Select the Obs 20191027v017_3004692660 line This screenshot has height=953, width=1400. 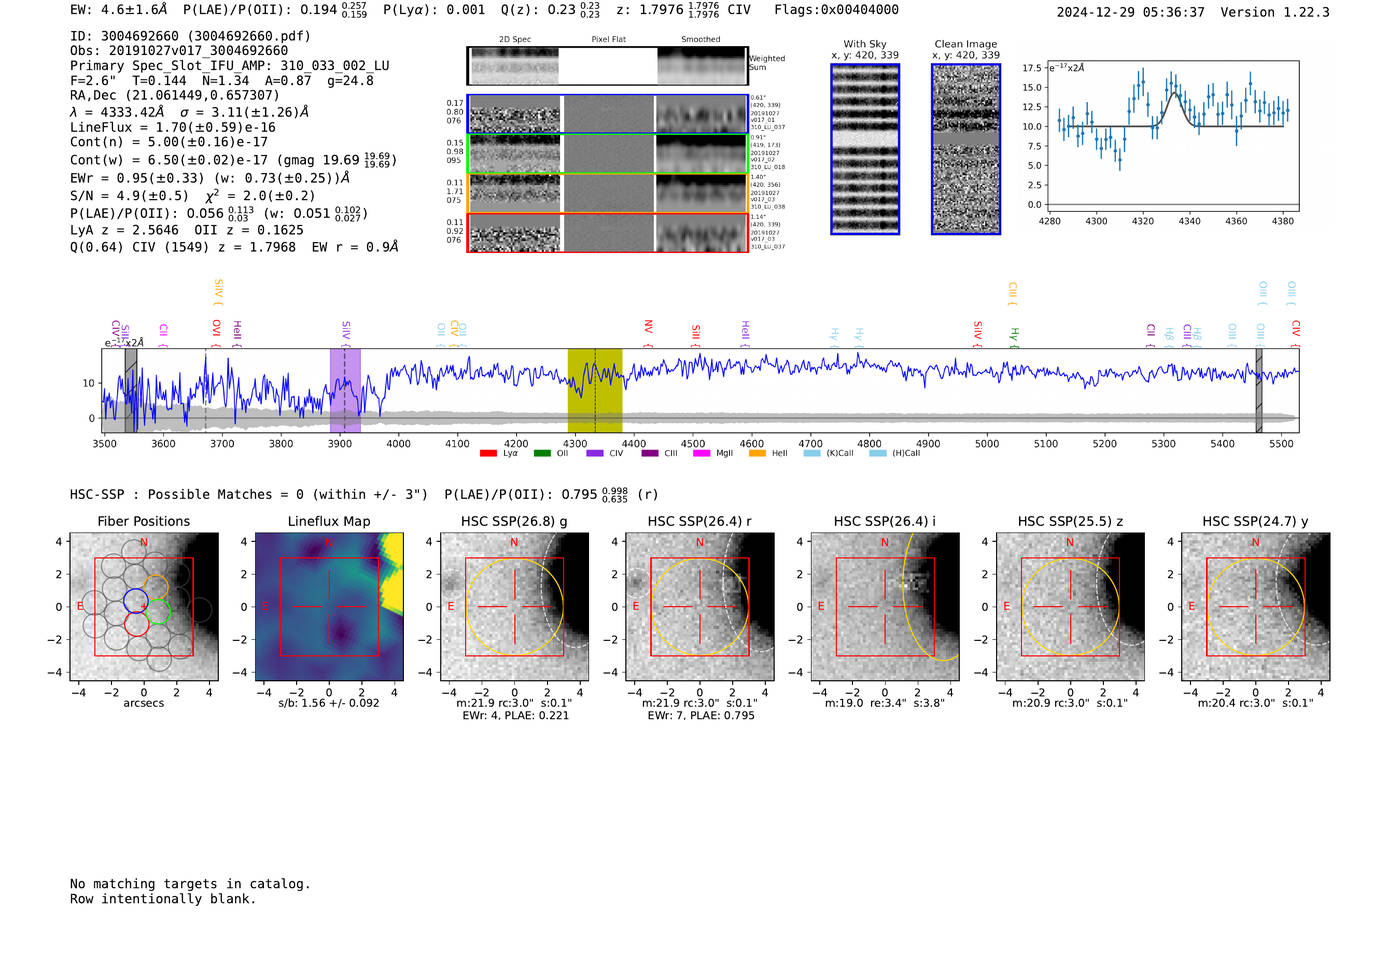(179, 51)
